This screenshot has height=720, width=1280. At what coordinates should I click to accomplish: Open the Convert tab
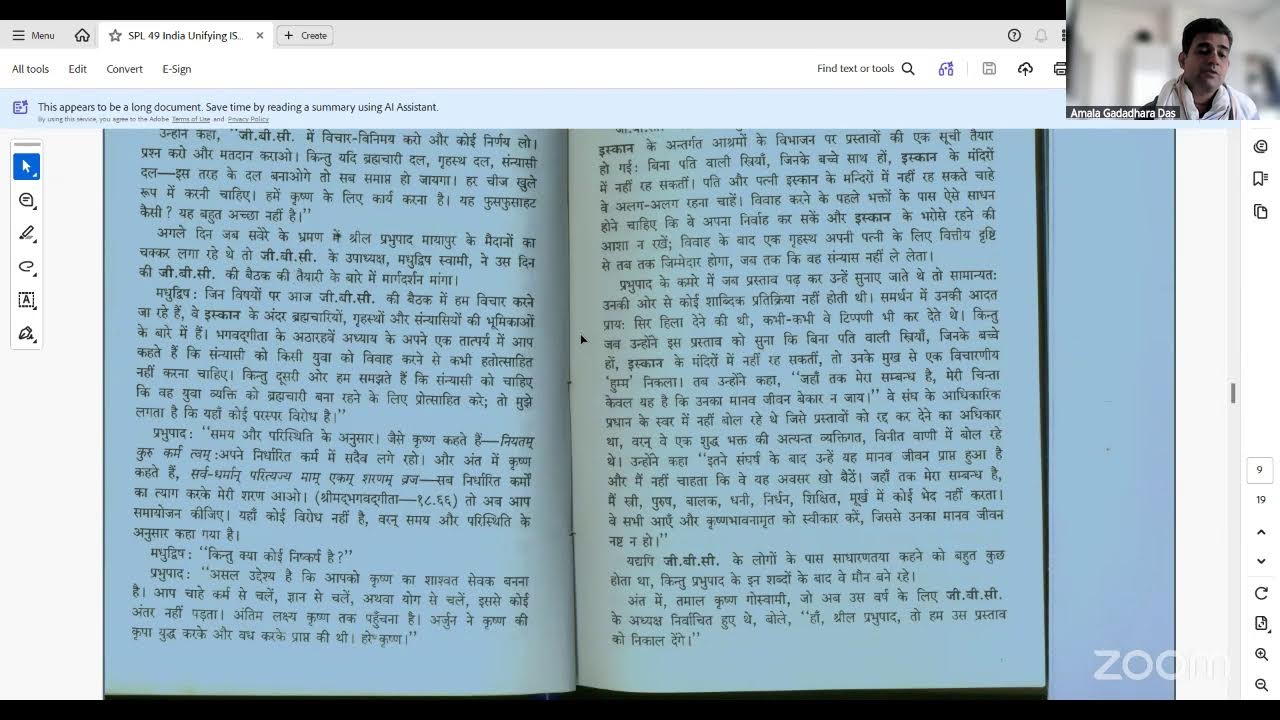click(124, 69)
